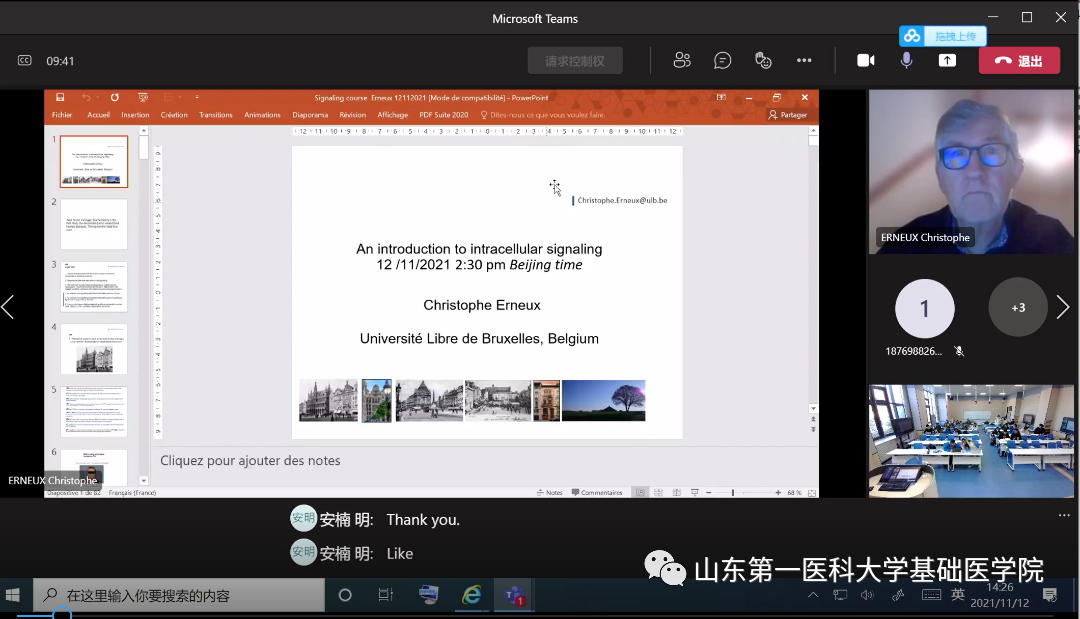Screen dimensions: 1080x619
Task: Click the Windows search box
Action: coord(180,595)
